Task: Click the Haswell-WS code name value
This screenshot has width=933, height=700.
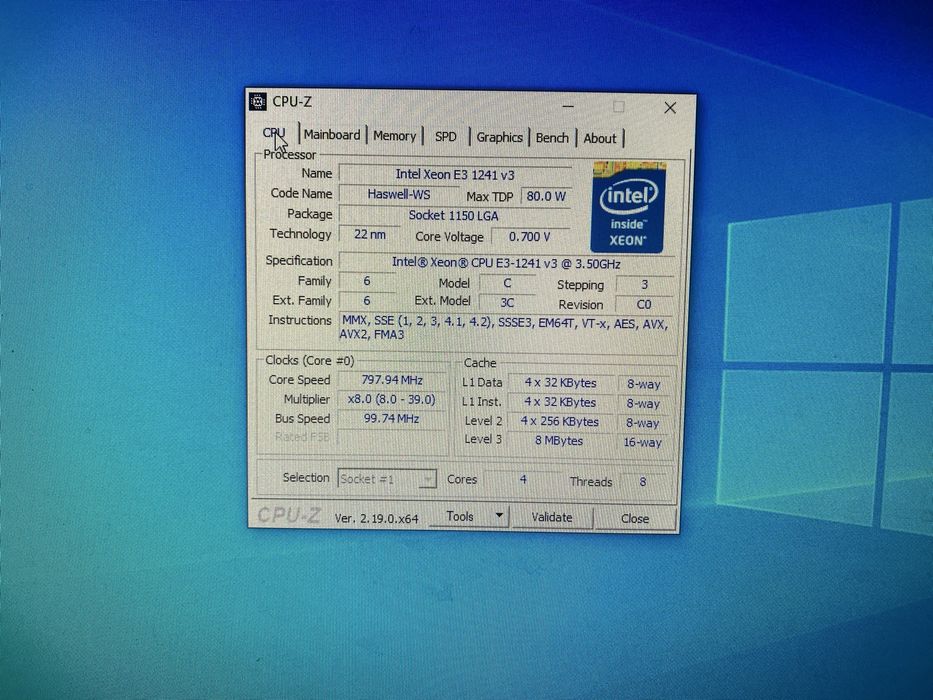Action: click(x=399, y=194)
